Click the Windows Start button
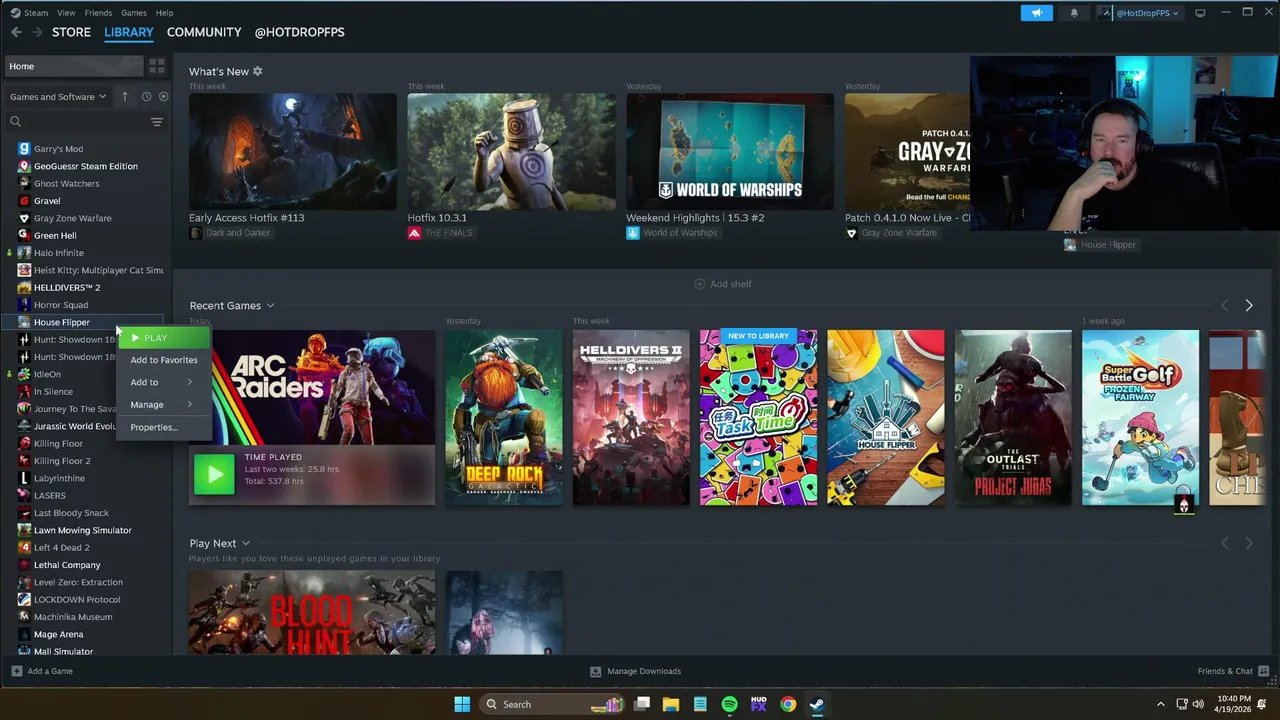The height and width of the screenshot is (720, 1280). pos(462,704)
